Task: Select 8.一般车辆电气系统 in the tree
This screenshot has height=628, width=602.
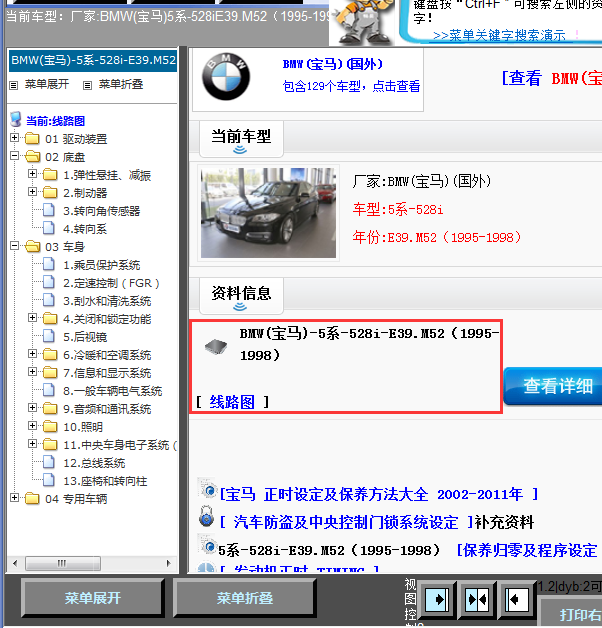Action: pyautogui.click(x=113, y=391)
